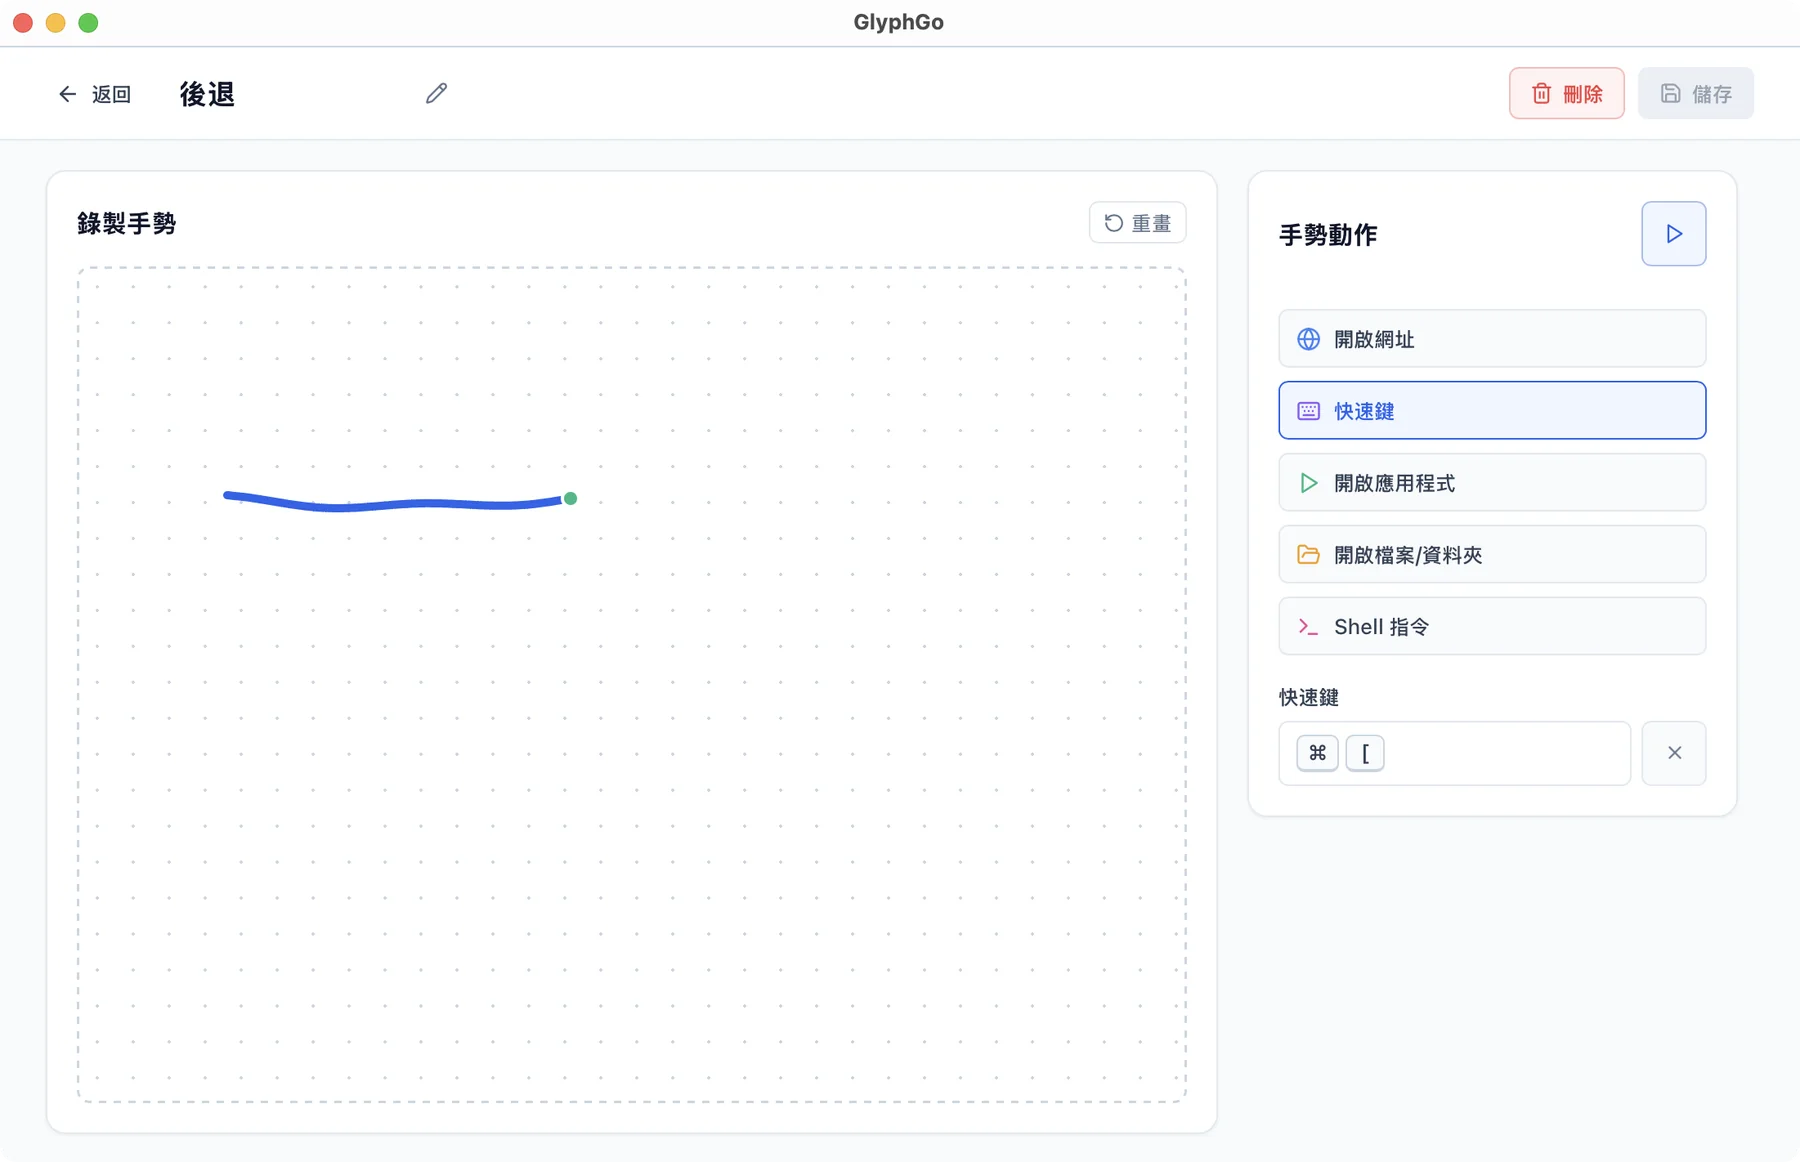Save the gesture with 儲存
The width and height of the screenshot is (1800, 1162).
point(1695,93)
